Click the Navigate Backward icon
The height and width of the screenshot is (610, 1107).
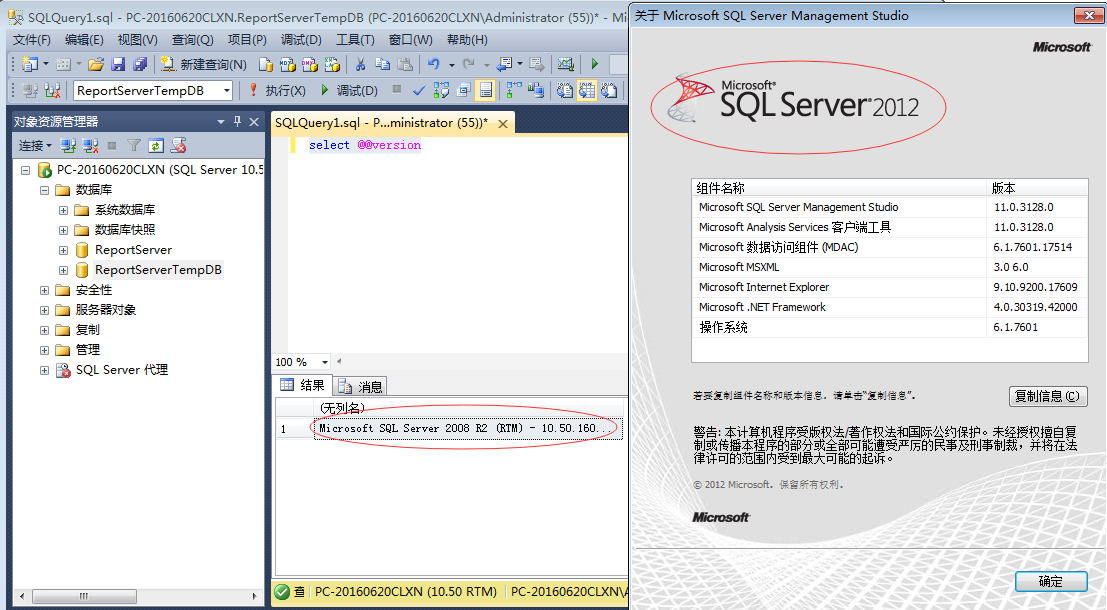(504, 64)
